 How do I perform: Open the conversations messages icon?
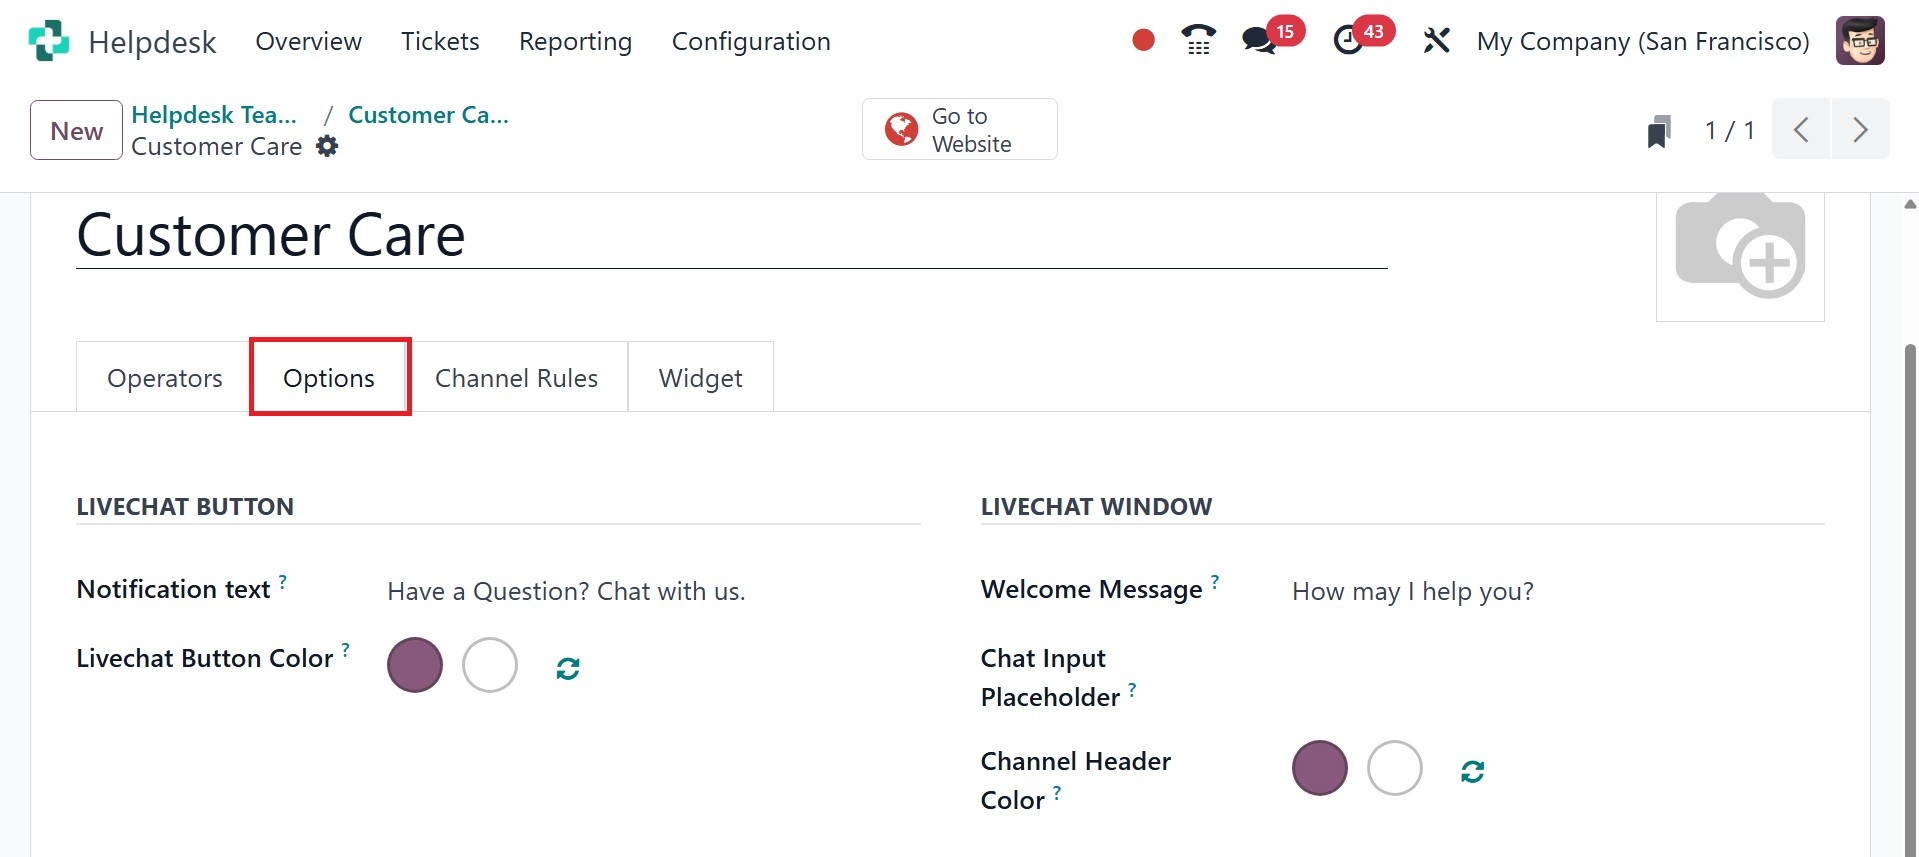(1258, 41)
